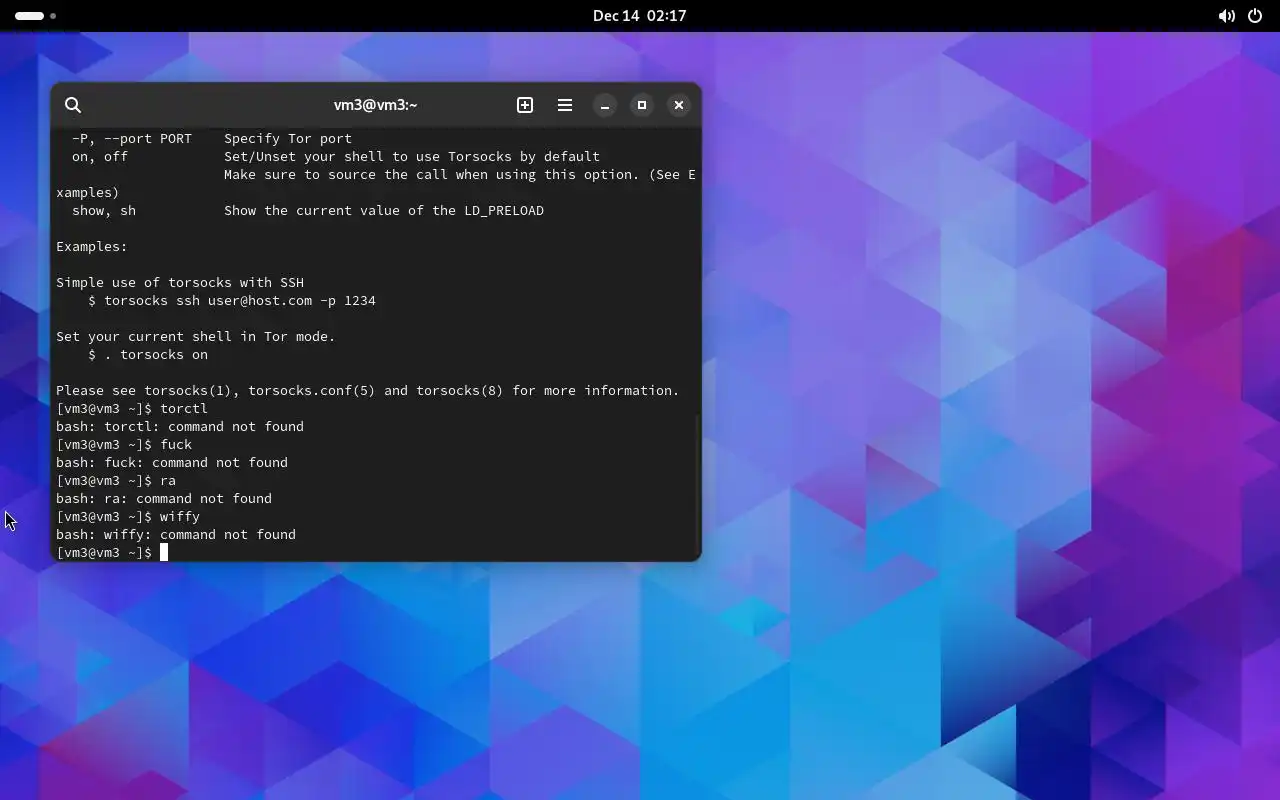Click the 'Please see torsocks(1)' line
This screenshot has width=1280, height=800.
[x=368, y=390]
